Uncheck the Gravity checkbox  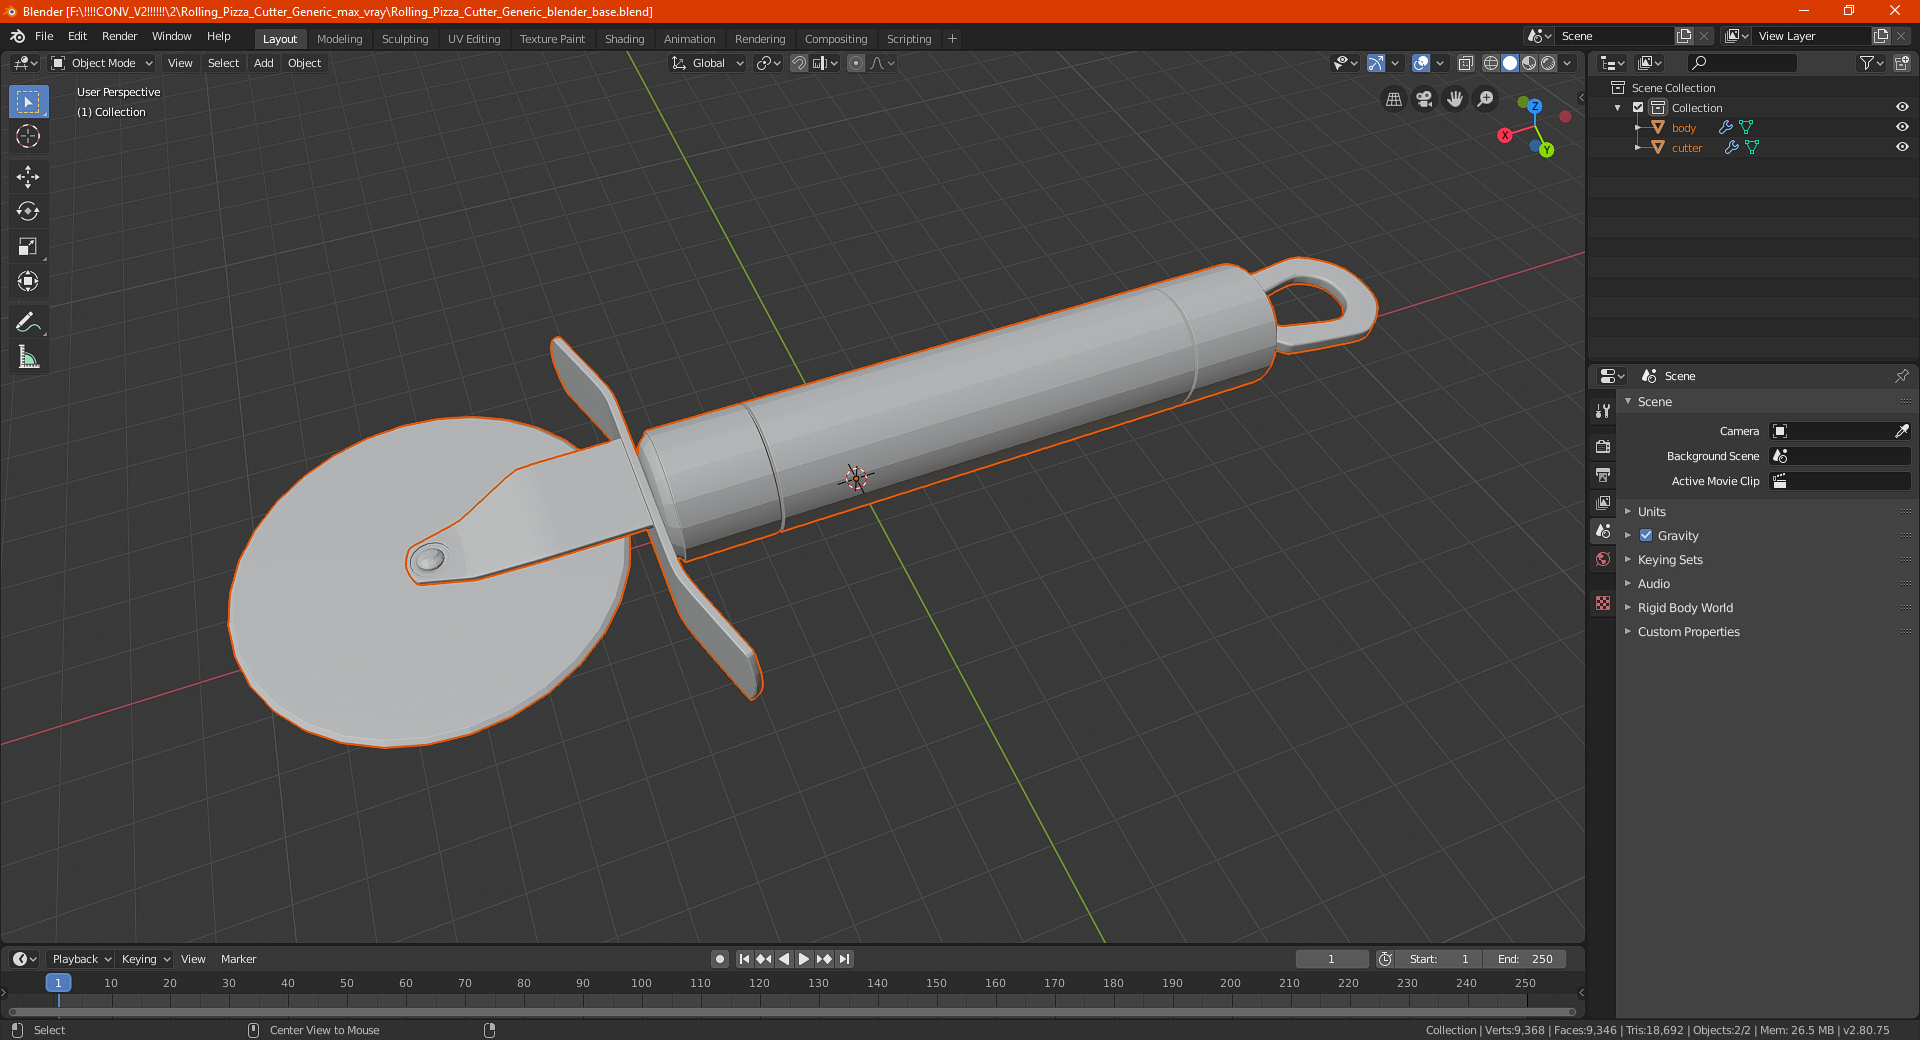click(1646, 536)
